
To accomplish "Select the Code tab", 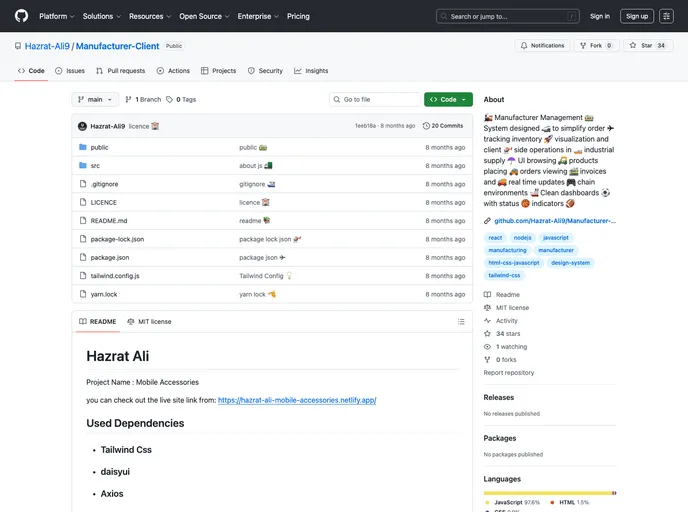I will 31,71.
